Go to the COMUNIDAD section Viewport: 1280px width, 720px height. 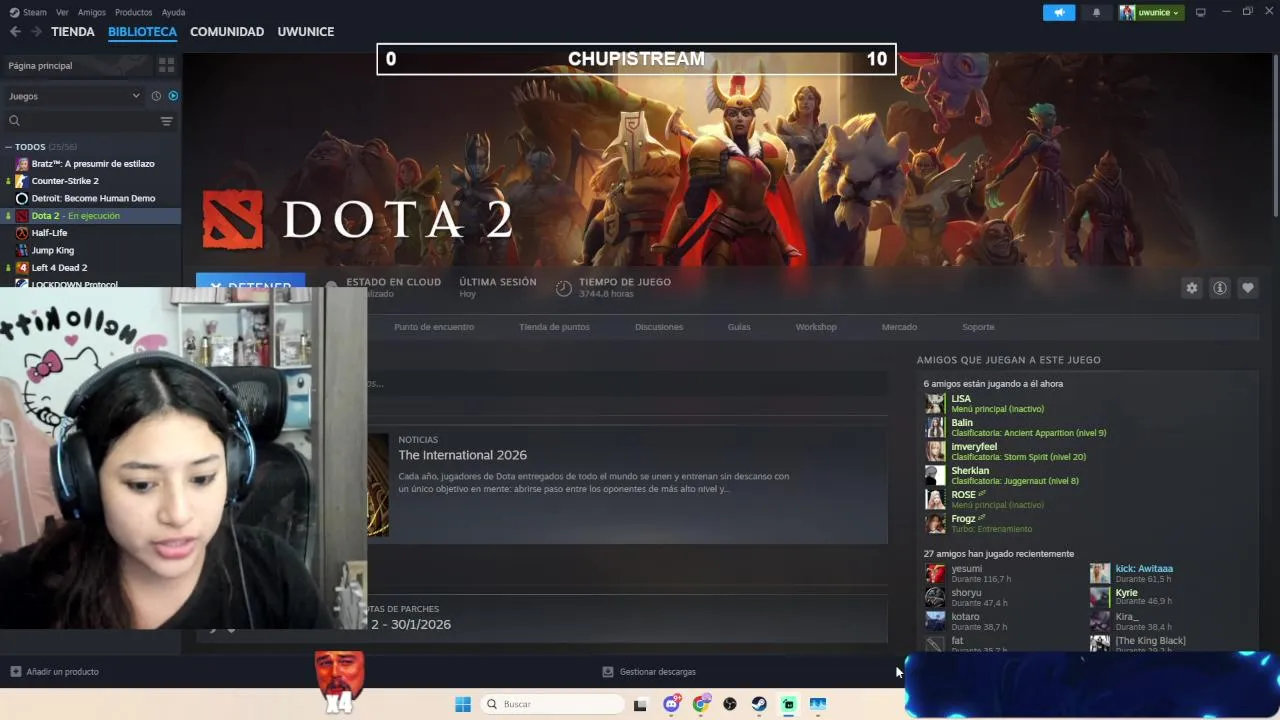[227, 32]
